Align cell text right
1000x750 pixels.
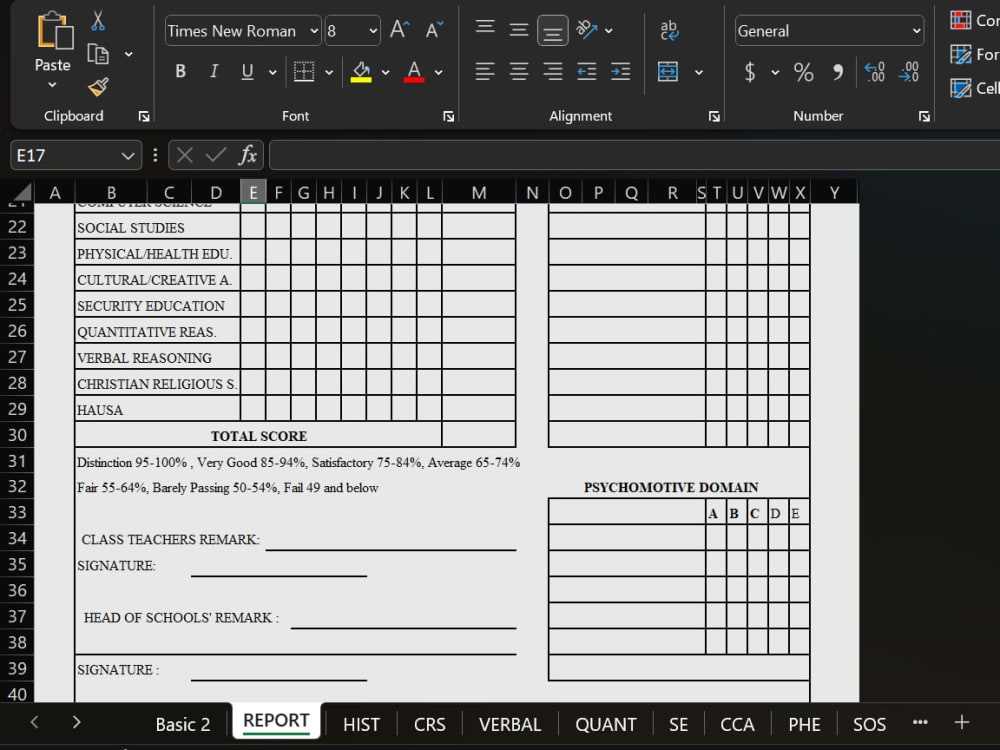tap(553, 71)
